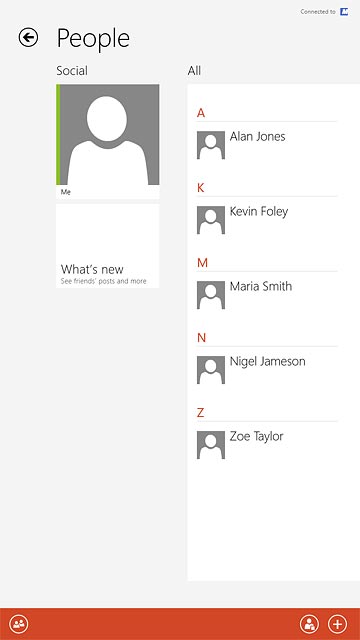Image resolution: width=360 pixels, height=640 pixels.
Task: Open the Facebook connected account icon
Action: coord(344,11)
